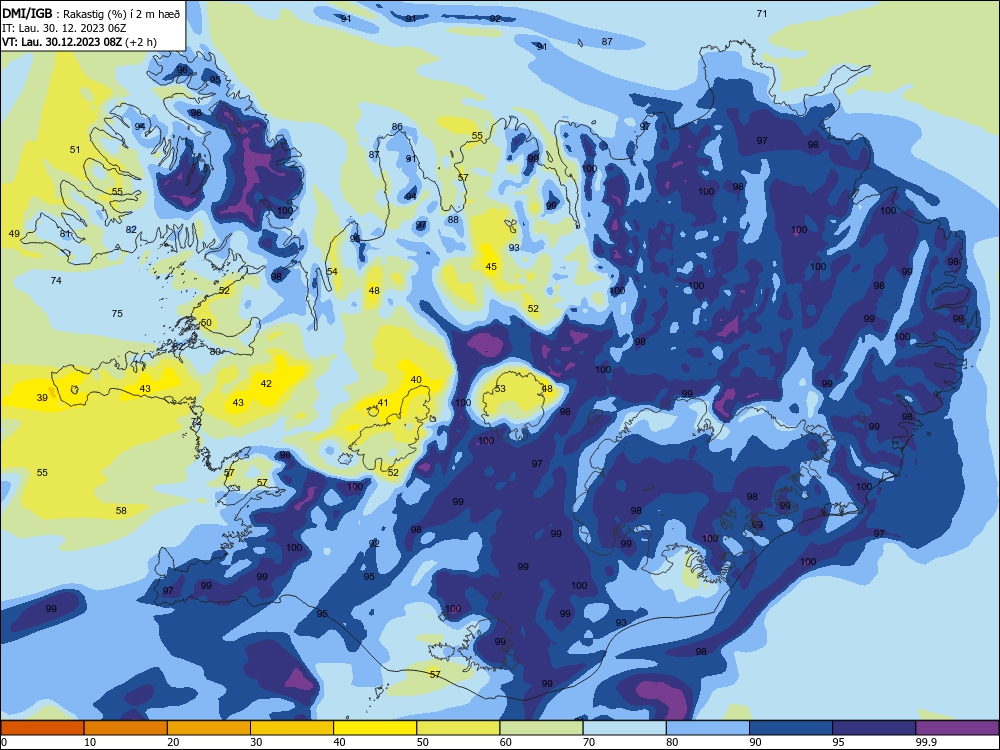Click the 80–90 light blue legend swatch

pyautogui.click(x=708, y=728)
